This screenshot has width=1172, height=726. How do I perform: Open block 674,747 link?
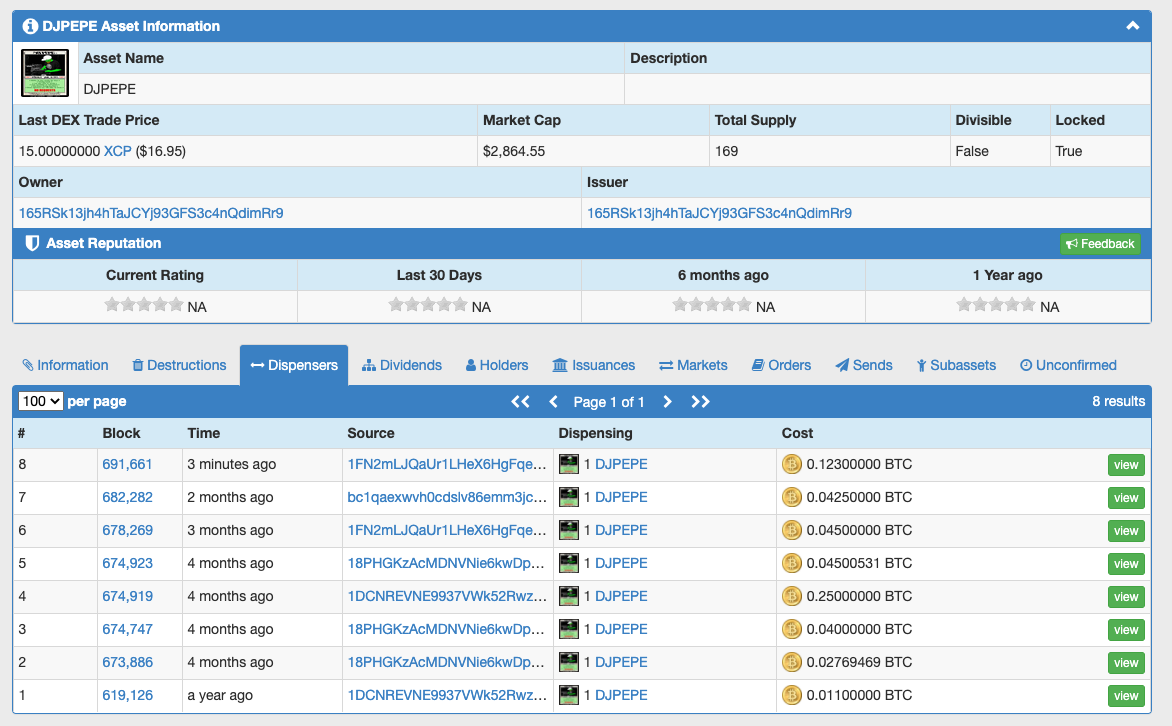pyautogui.click(x=127, y=629)
